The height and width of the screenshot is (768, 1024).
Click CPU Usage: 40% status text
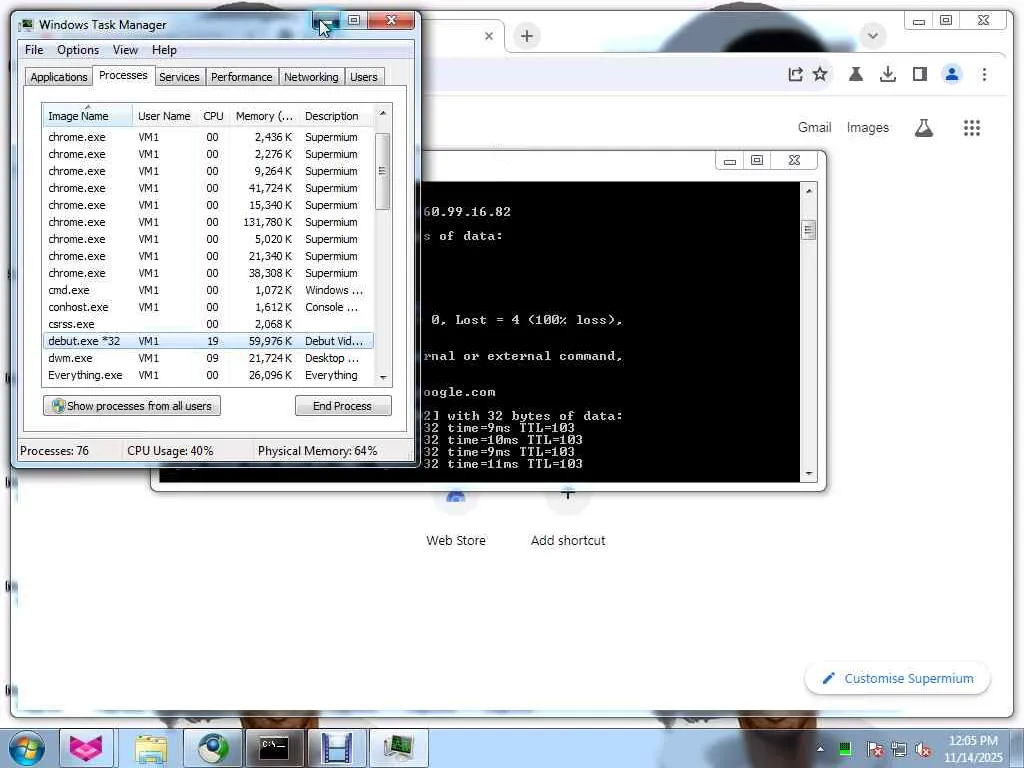pos(170,451)
